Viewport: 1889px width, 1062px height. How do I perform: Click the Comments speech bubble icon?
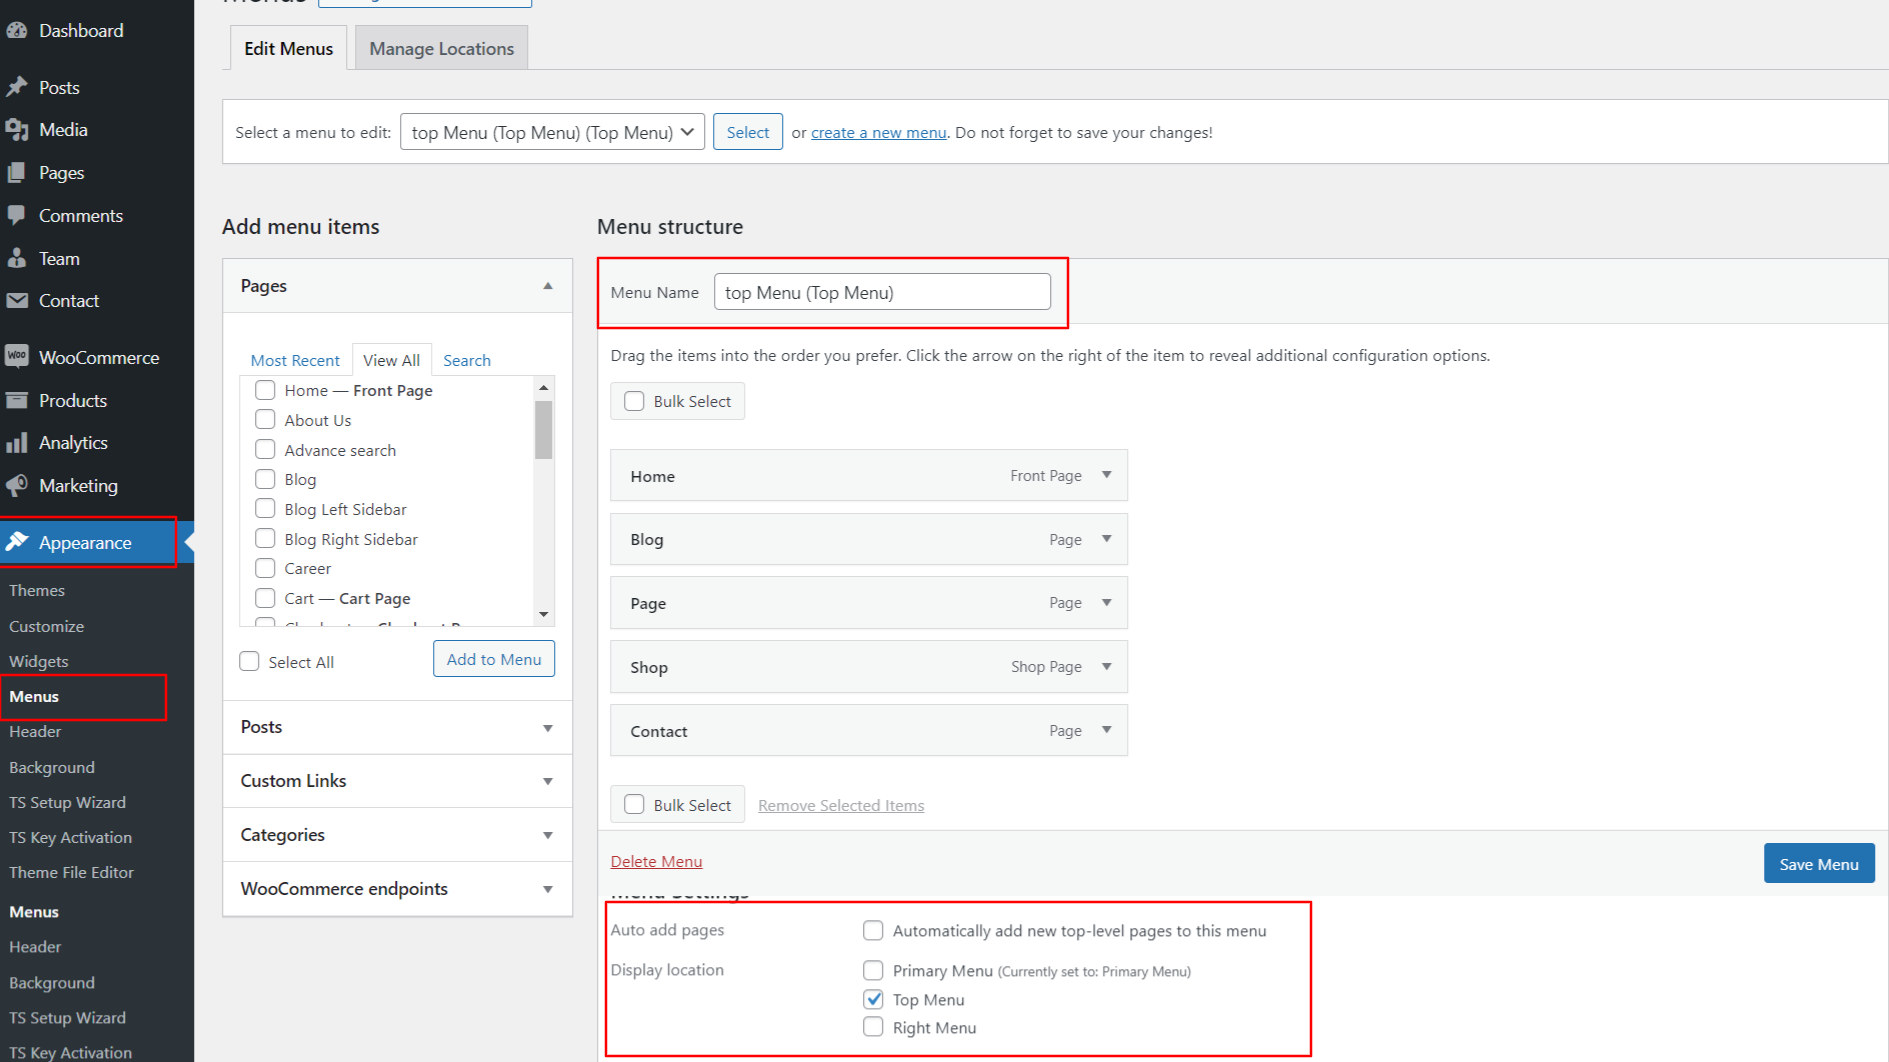17,215
